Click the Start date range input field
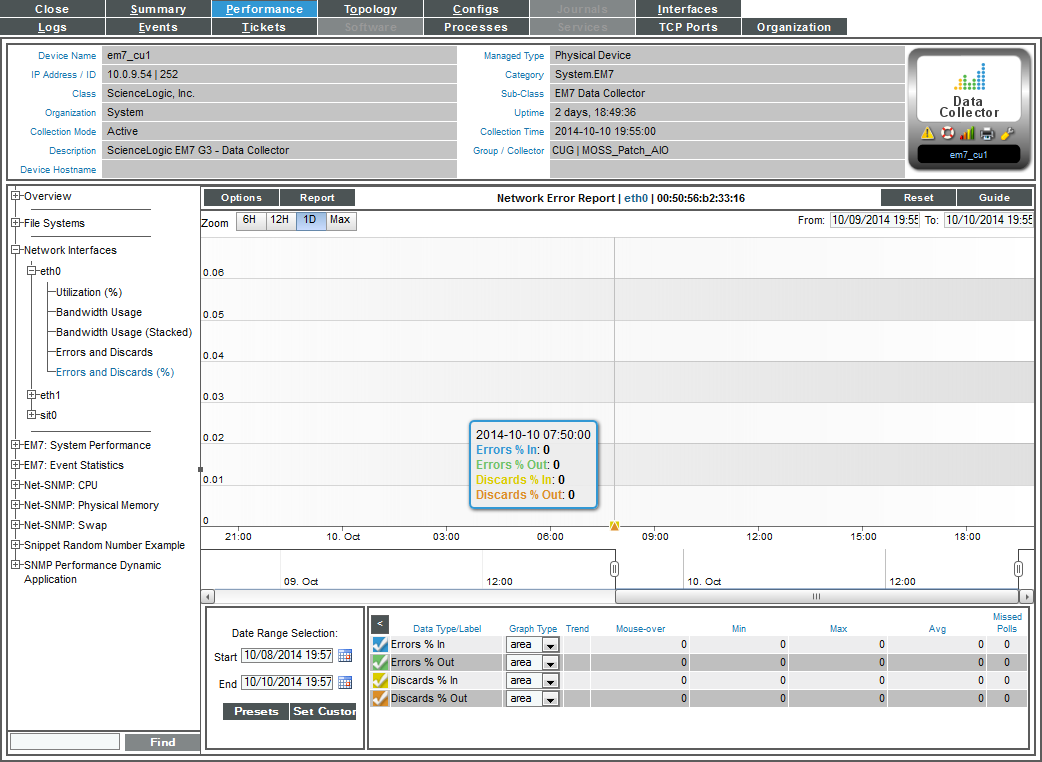The width and height of the screenshot is (1042, 762). [x=287, y=656]
